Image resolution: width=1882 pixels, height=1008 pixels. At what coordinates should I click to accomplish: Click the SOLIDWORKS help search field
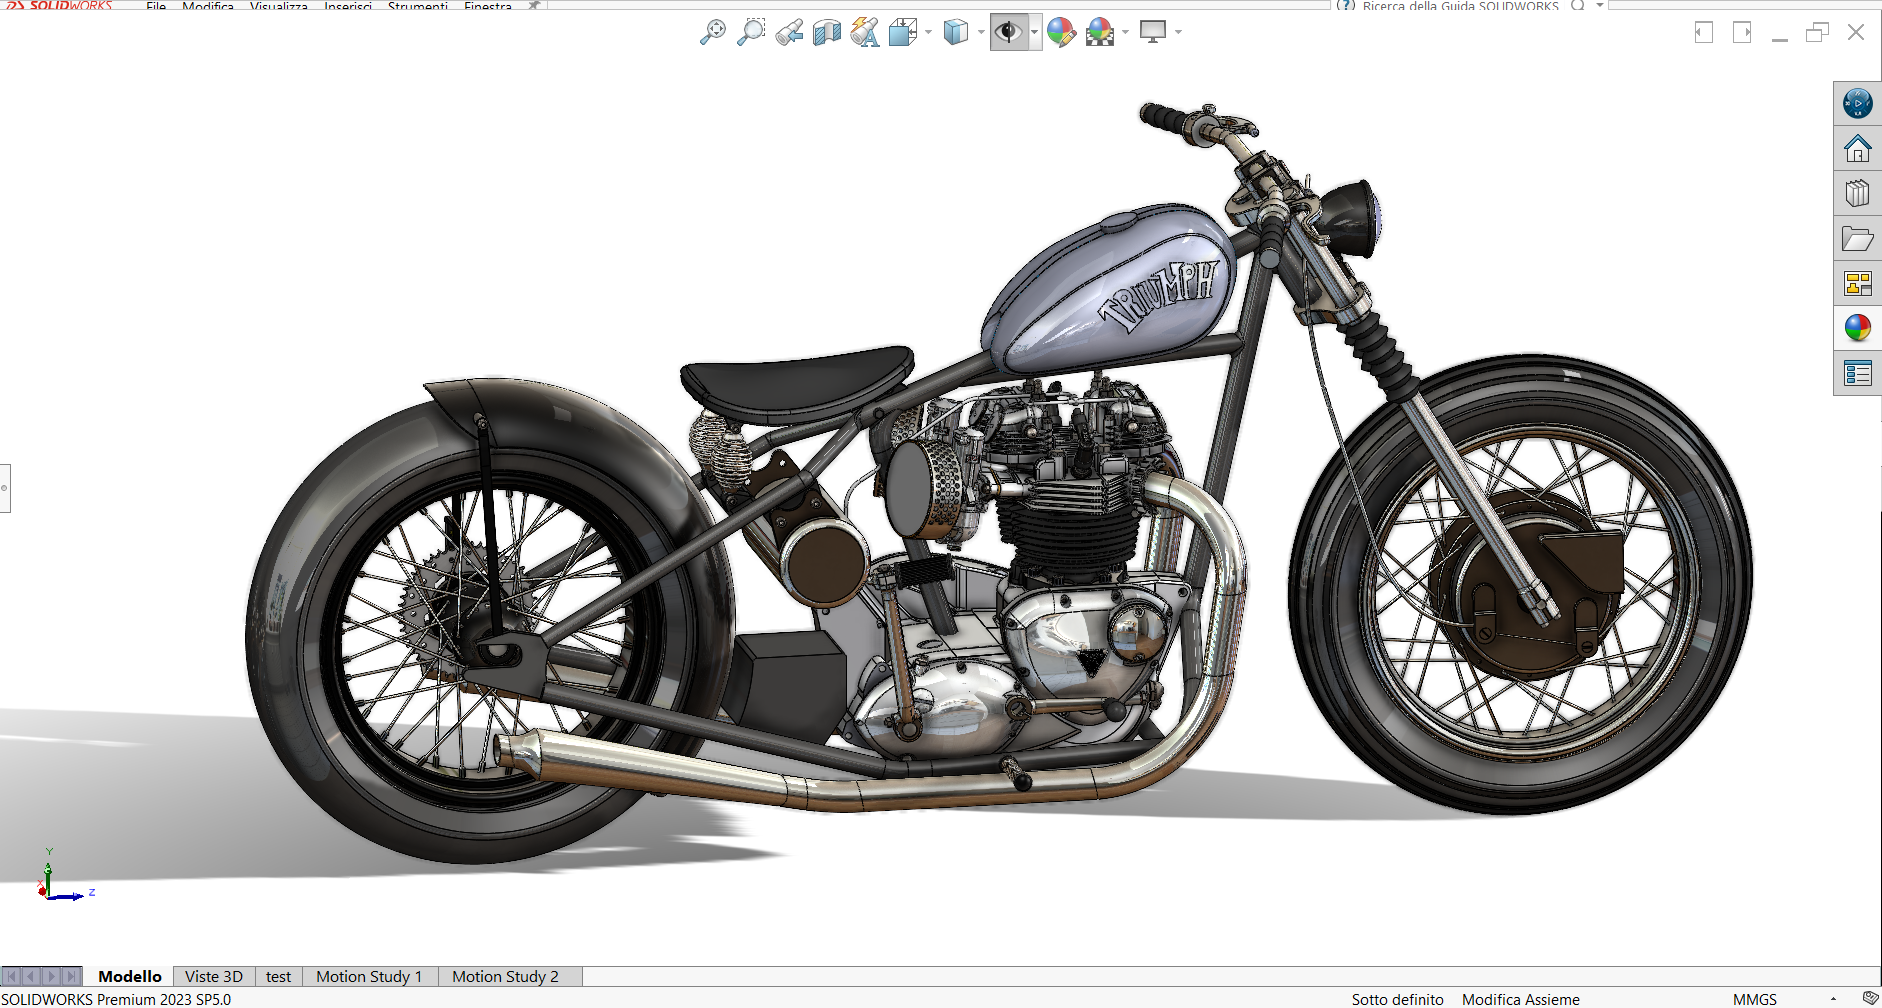pos(1460,6)
